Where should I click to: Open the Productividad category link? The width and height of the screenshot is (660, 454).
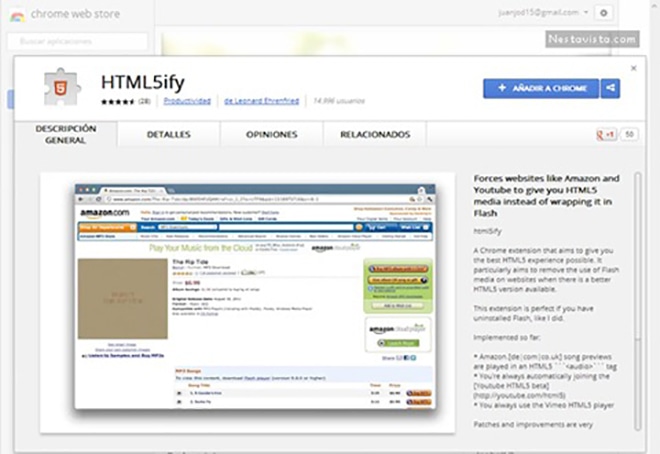pyautogui.click(x=187, y=101)
